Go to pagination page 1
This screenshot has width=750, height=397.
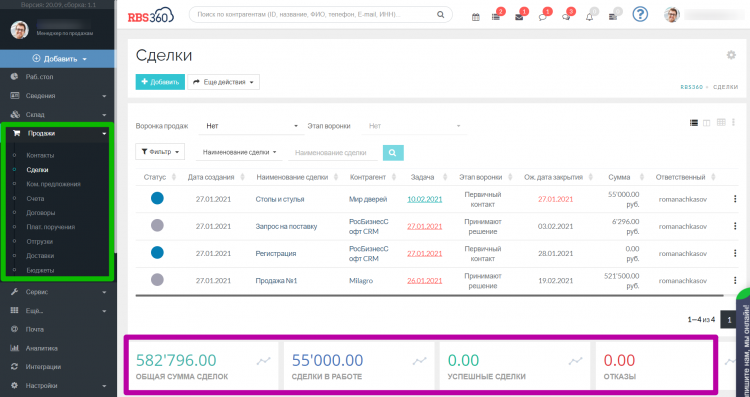click(x=729, y=320)
